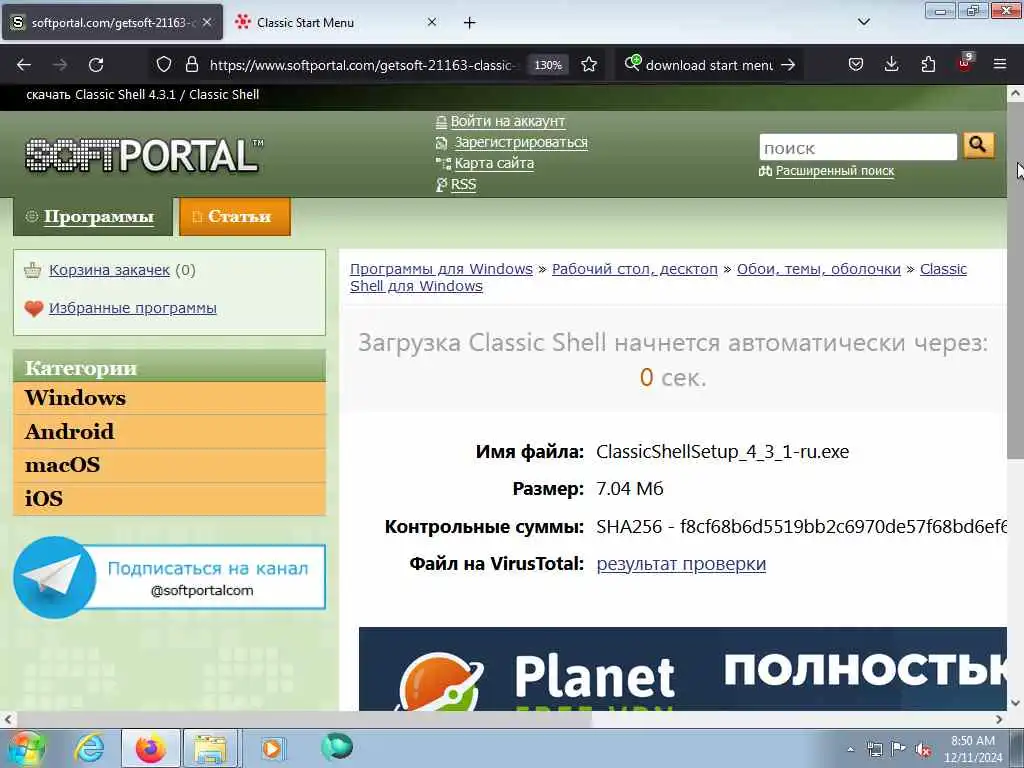Open the Войти на аккаунт link
This screenshot has width=1024, height=768.
[507, 121]
